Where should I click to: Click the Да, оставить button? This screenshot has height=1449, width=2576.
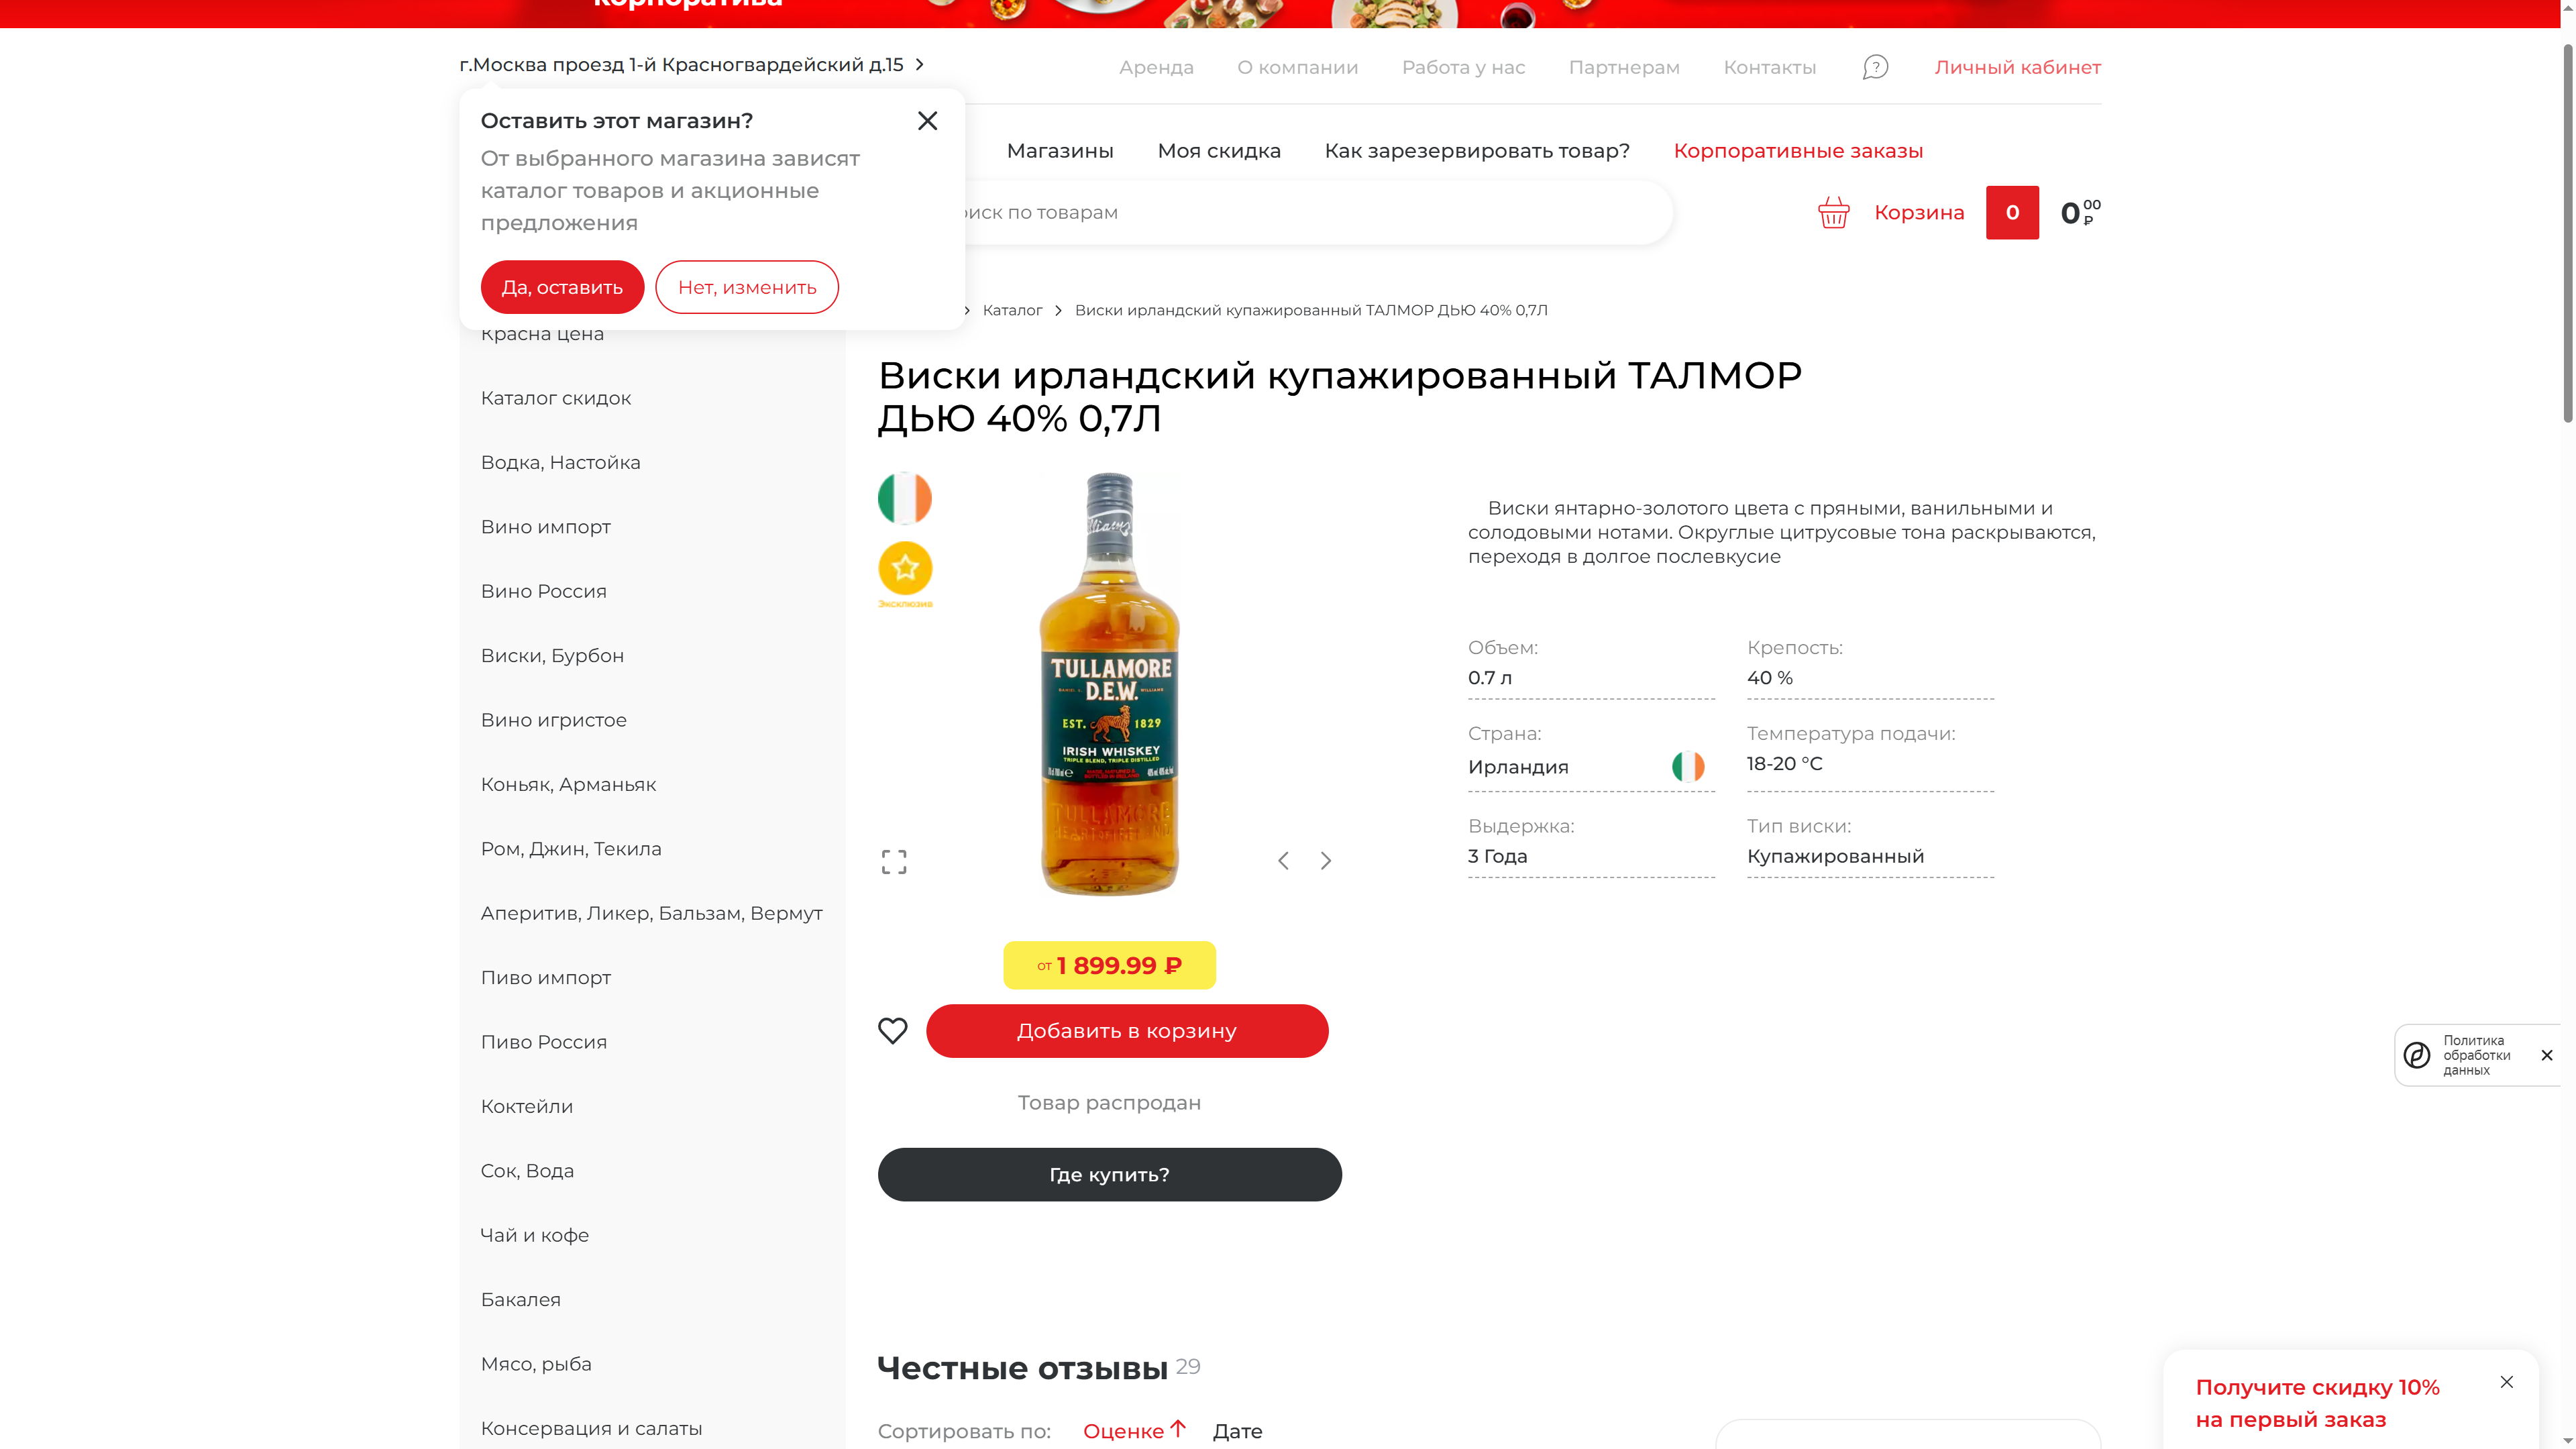tap(562, 287)
